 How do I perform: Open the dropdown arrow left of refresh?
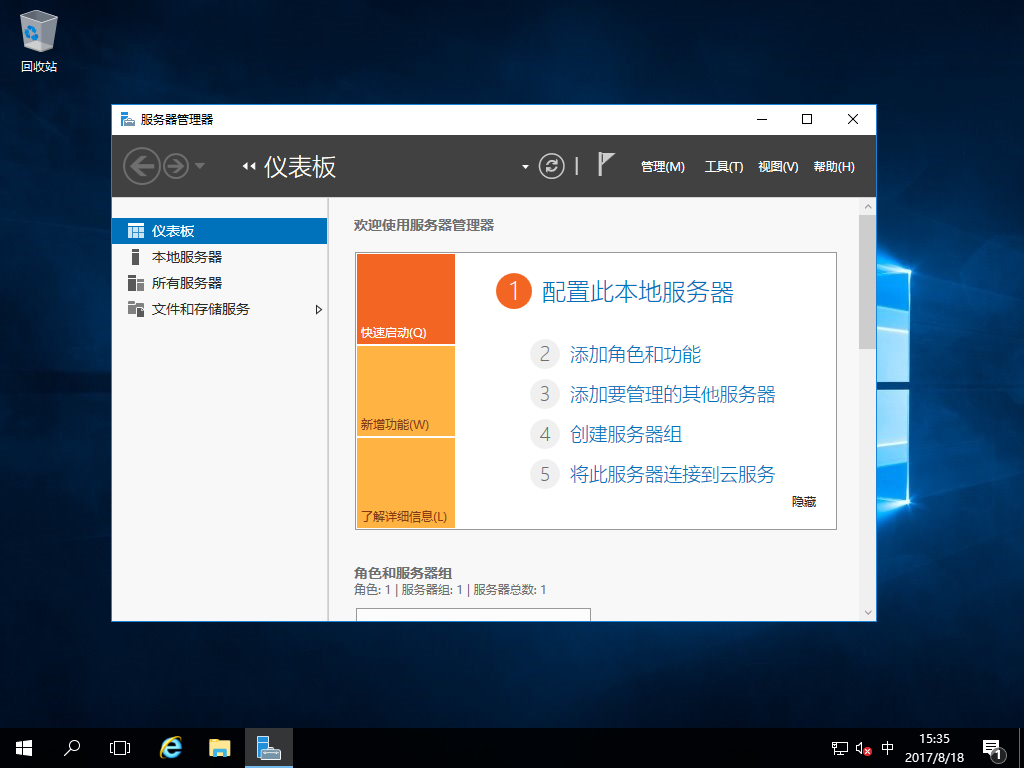(x=525, y=167)
